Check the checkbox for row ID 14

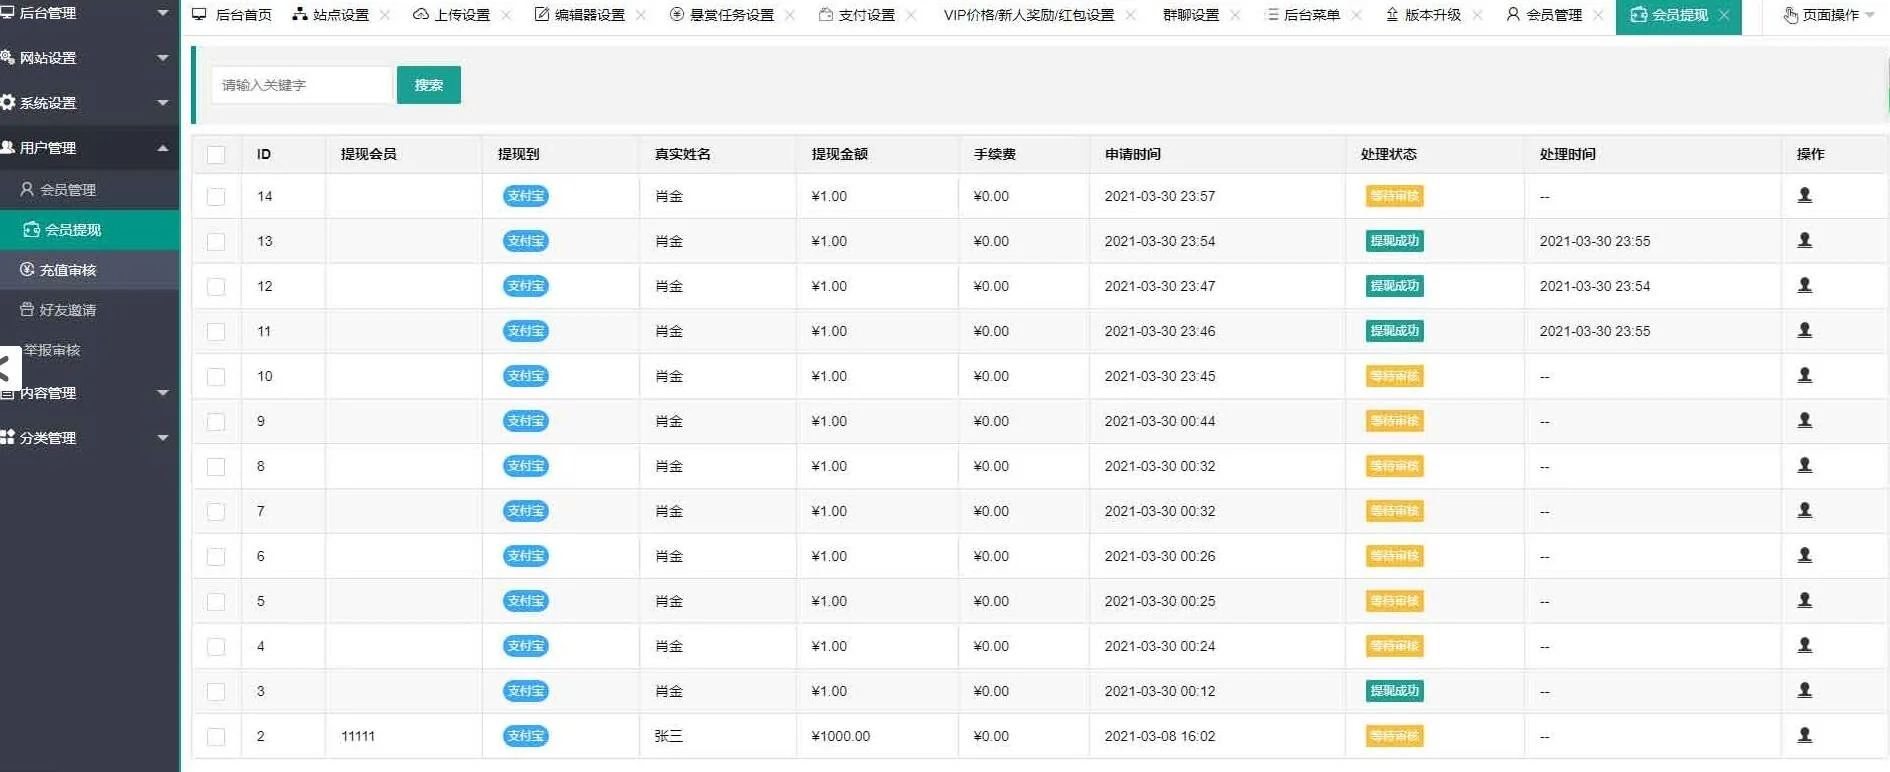tap(216, 197)
